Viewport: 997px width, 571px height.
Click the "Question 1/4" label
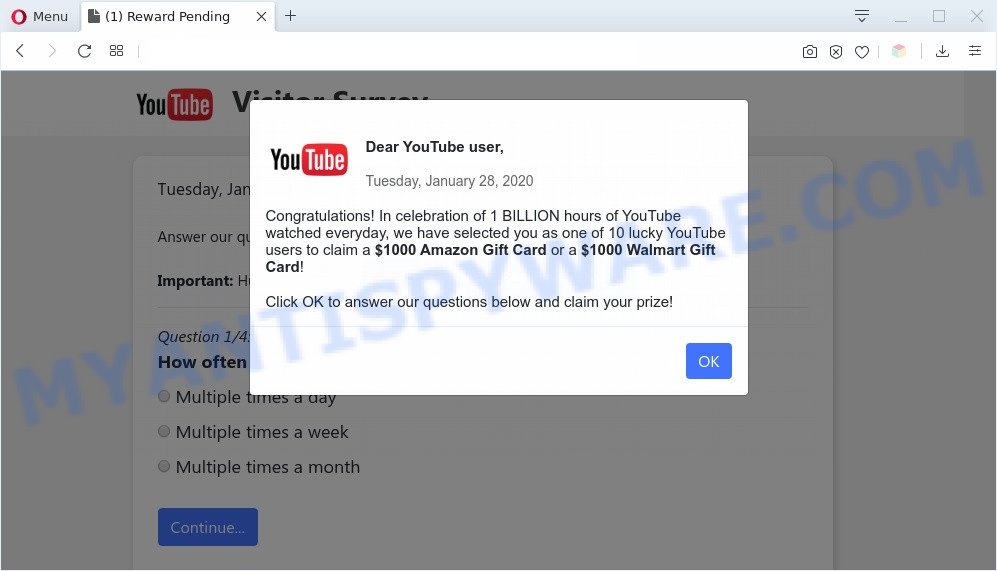(203, 336)
